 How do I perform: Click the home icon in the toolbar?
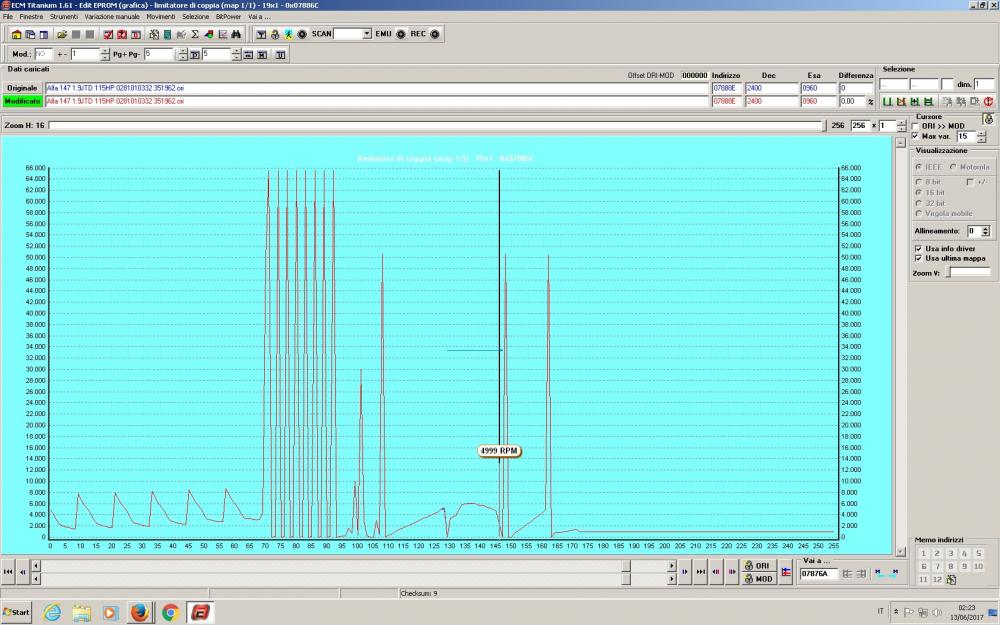[x=17, y=34]
